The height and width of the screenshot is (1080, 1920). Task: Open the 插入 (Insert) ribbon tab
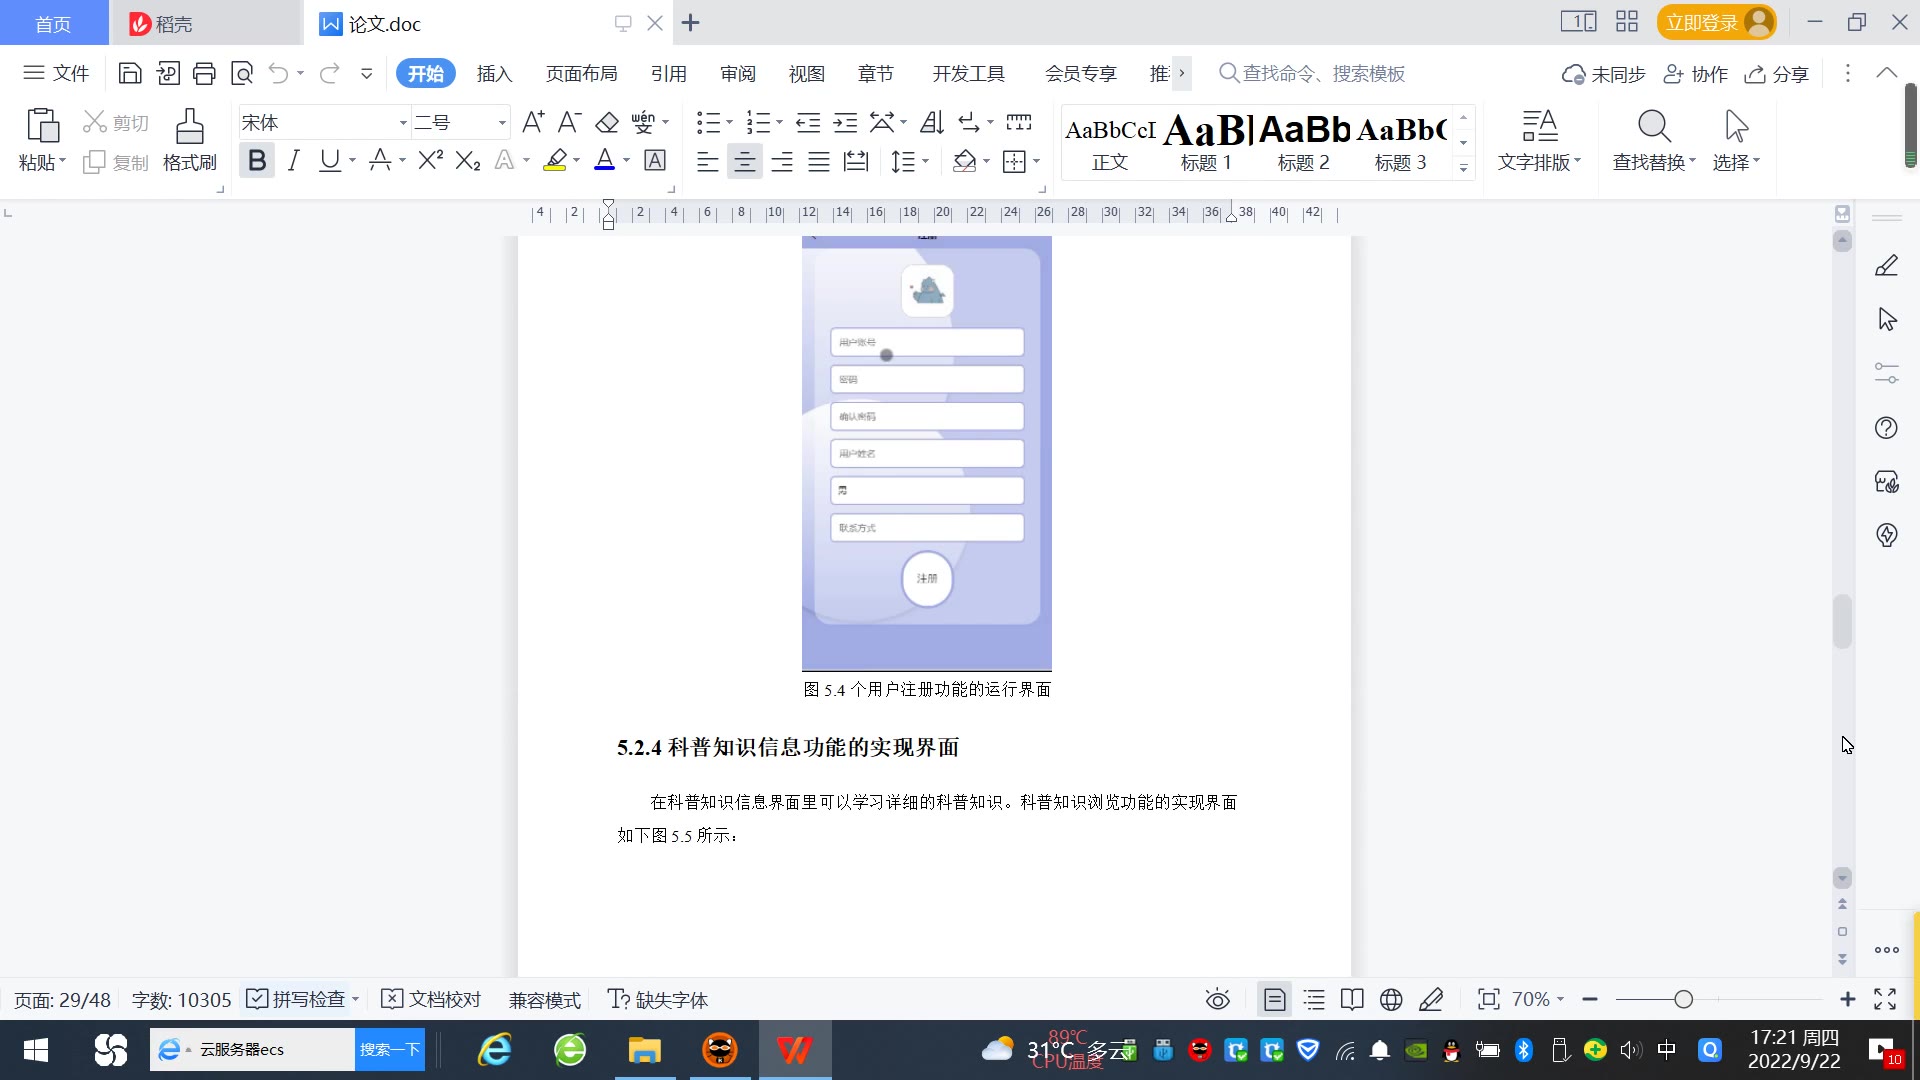tap(494, 74)
